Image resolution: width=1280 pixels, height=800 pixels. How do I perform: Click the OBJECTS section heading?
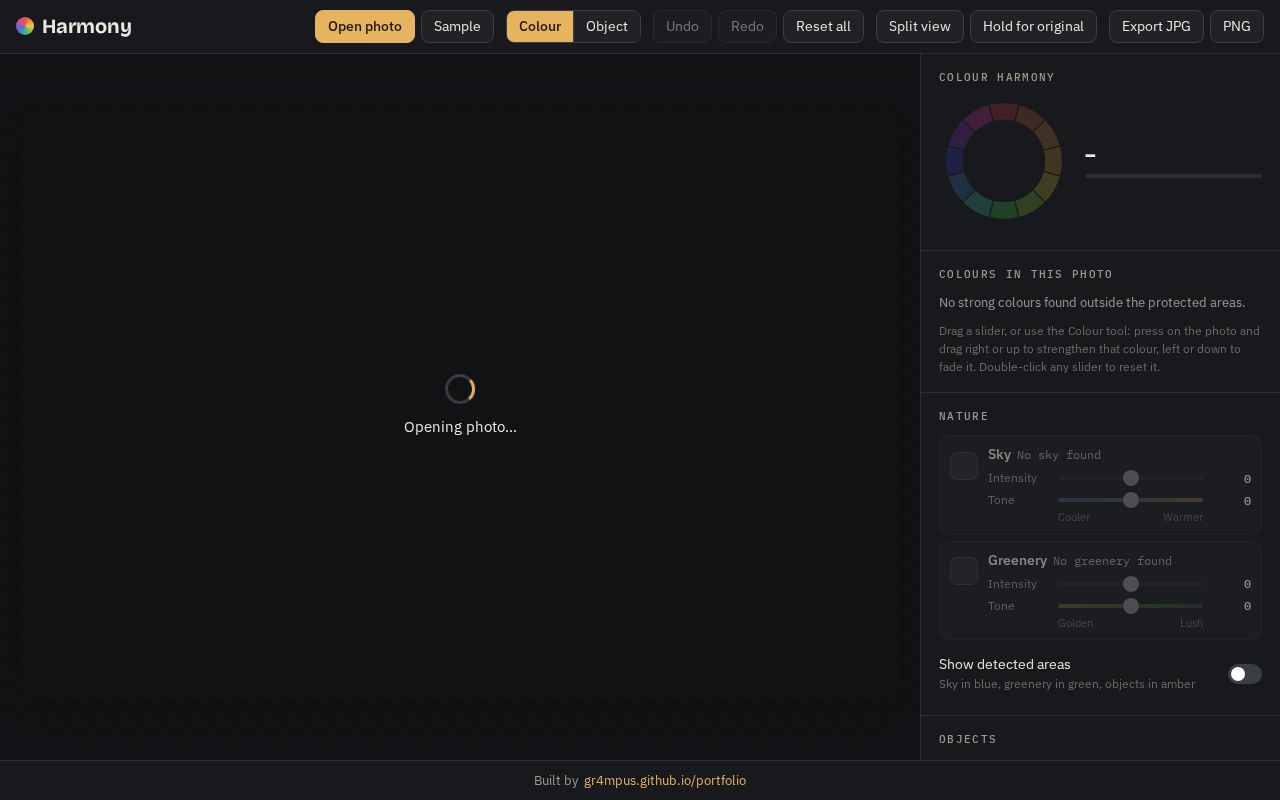[x=968, y=739]
